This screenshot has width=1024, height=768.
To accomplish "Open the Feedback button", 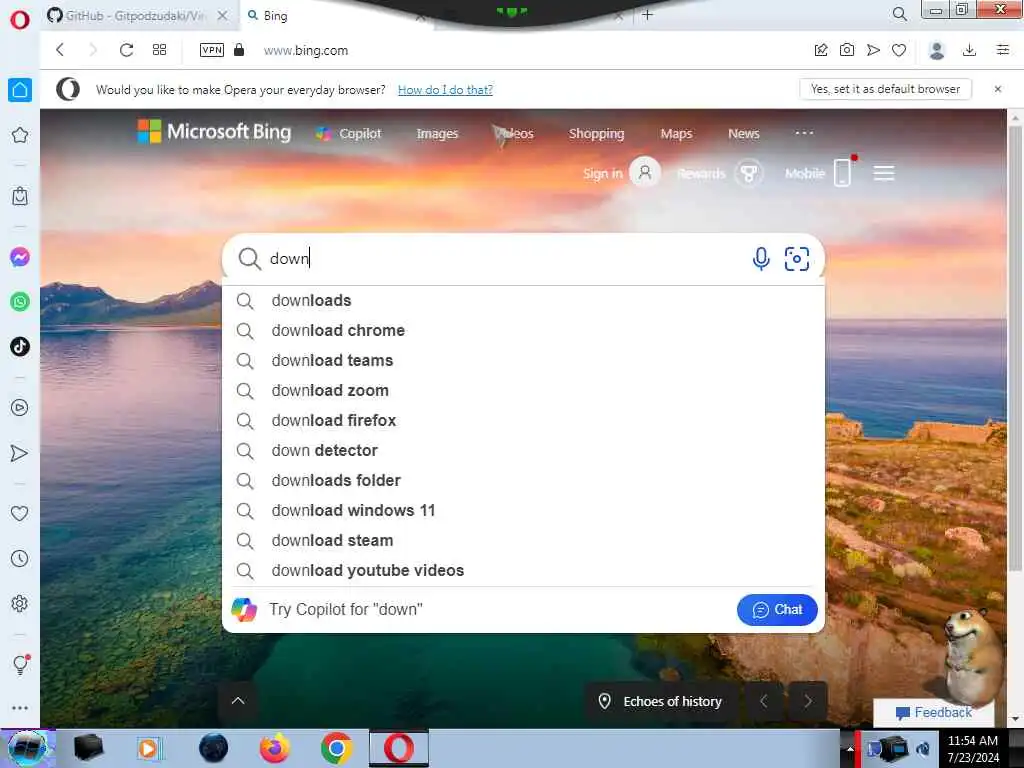I will [x=934, y=712].
